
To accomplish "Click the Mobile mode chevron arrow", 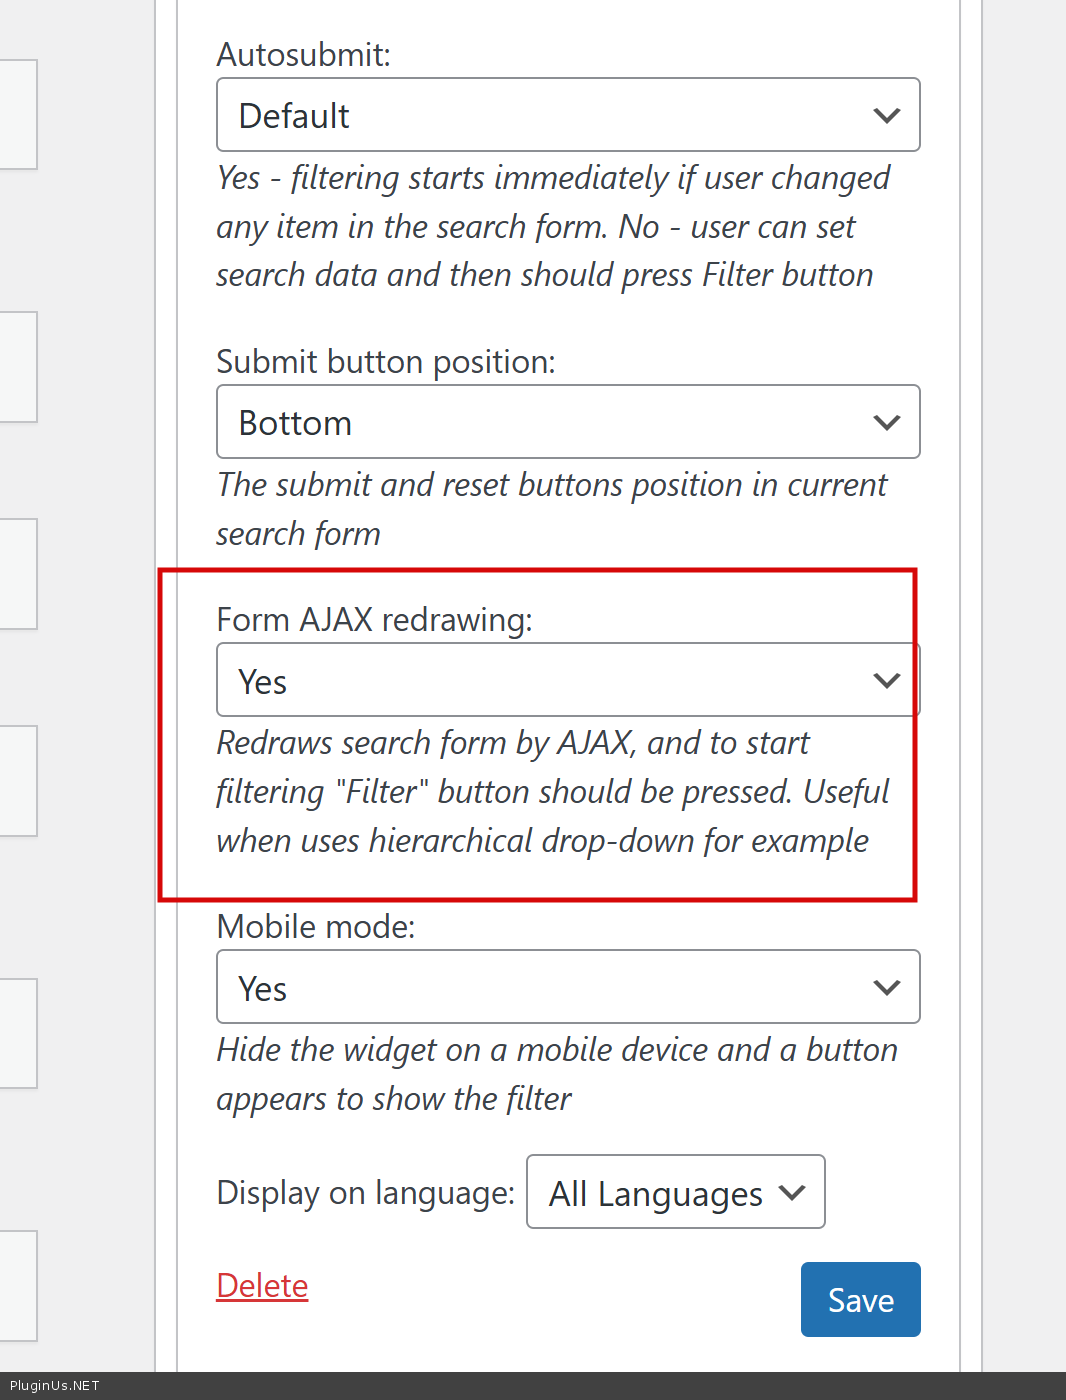I will (x=886, y=988).
